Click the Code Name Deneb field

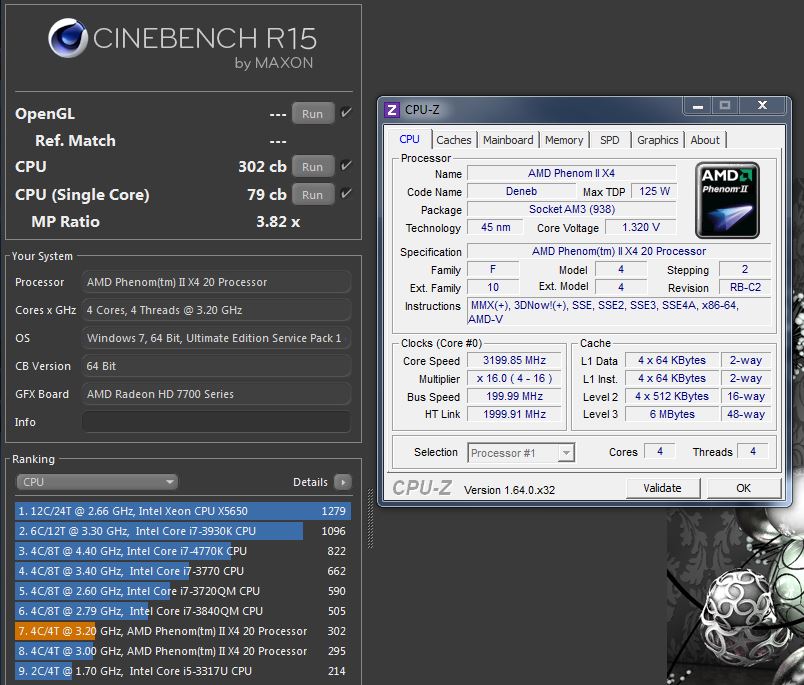pos(521,191)
